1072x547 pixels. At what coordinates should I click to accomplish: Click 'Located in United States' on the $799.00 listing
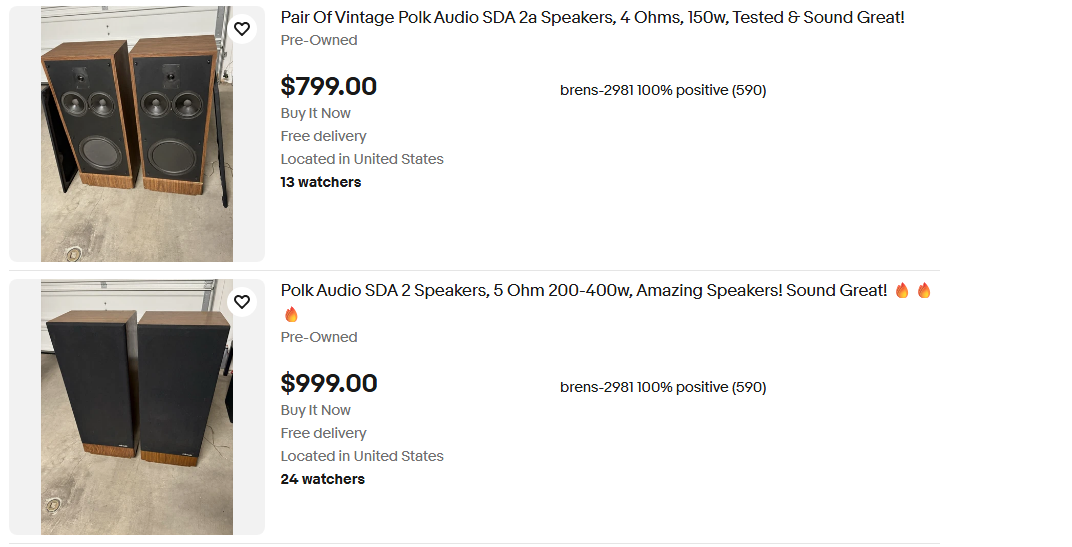pyautogui.click(x=362, y=160)
